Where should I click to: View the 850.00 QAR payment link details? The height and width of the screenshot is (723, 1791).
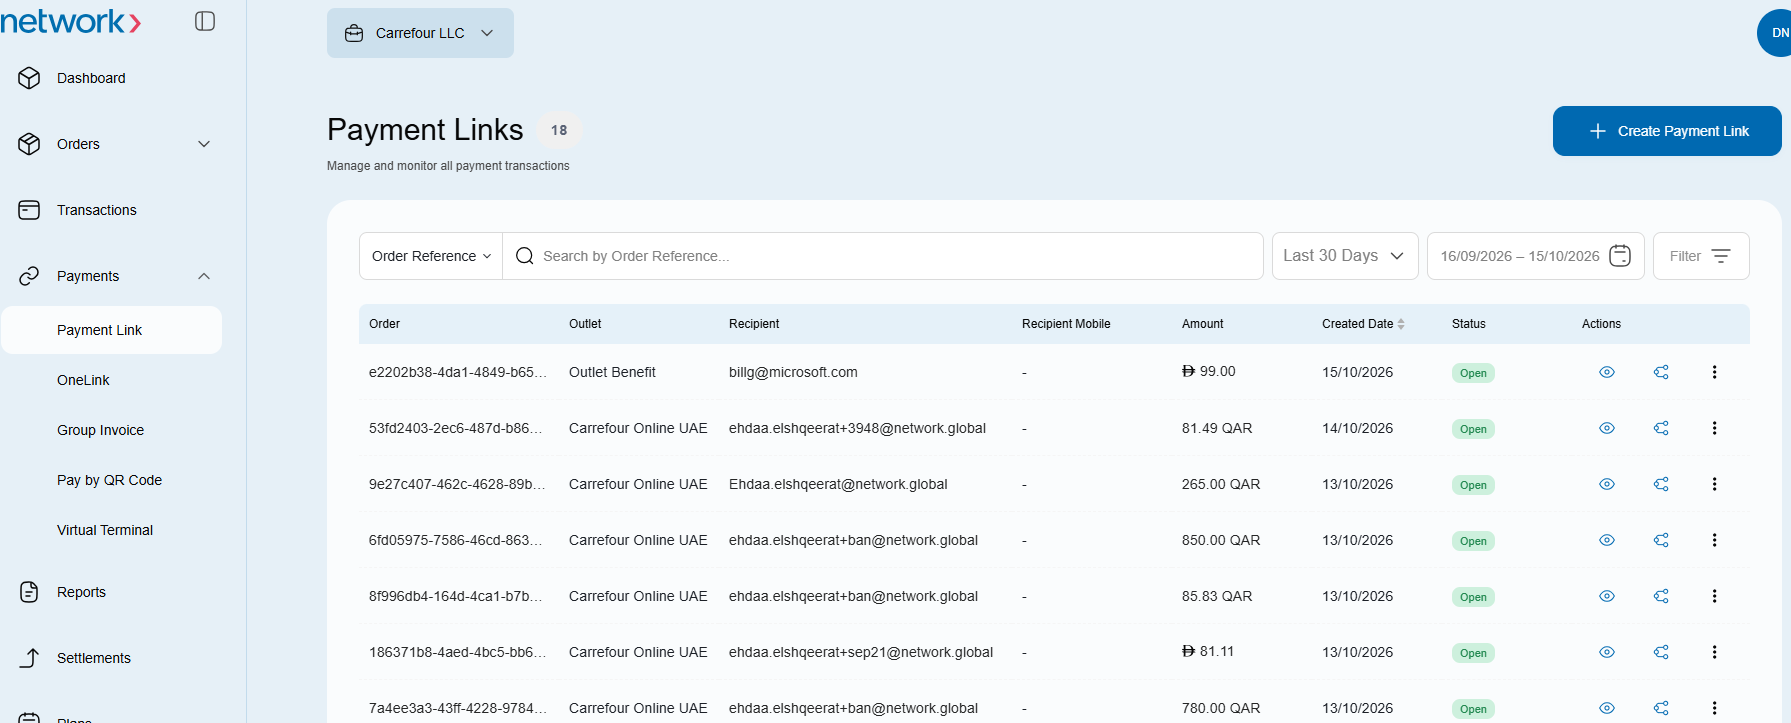(1607, 540)
